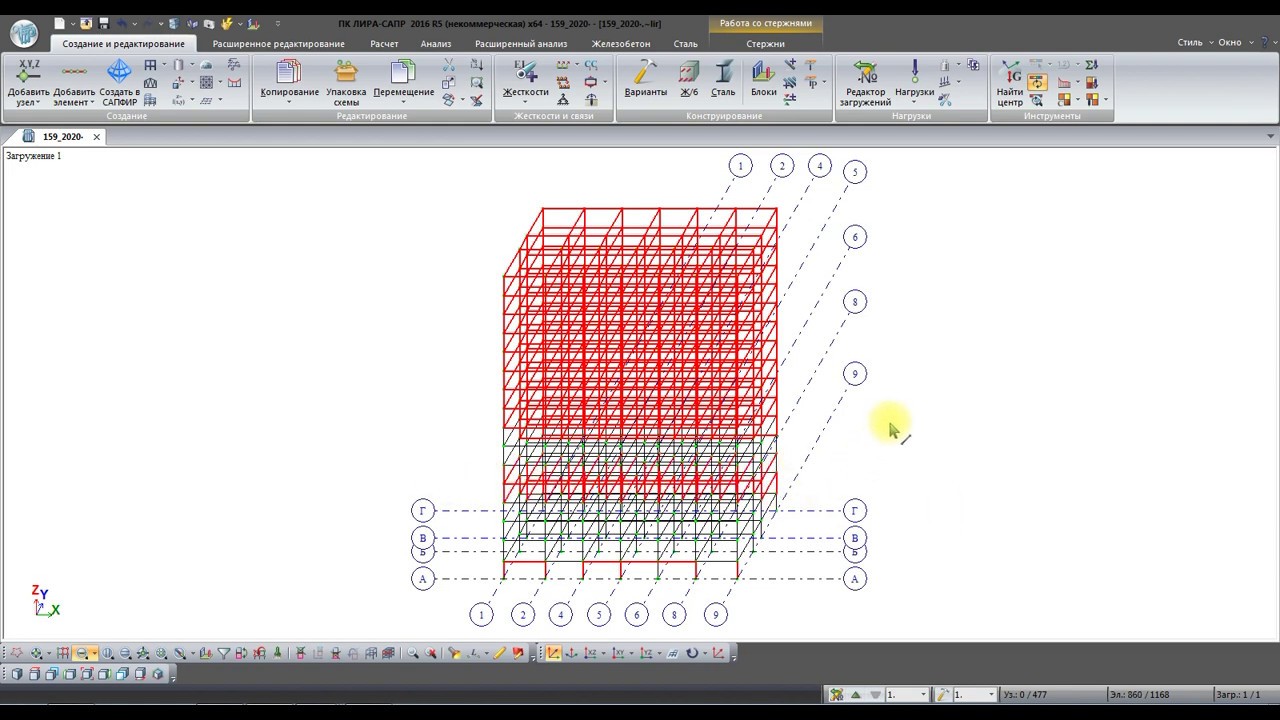
Task: Open the Анализ ribbon tab
Action: 436,44
